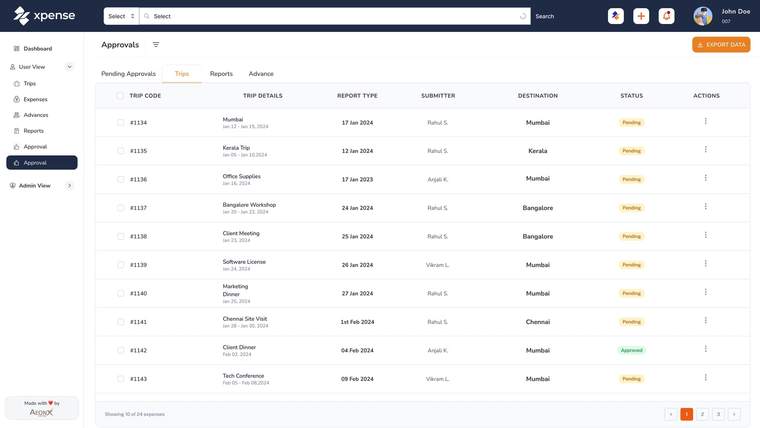Open actions menu for trip #1139

click(705, 263)
